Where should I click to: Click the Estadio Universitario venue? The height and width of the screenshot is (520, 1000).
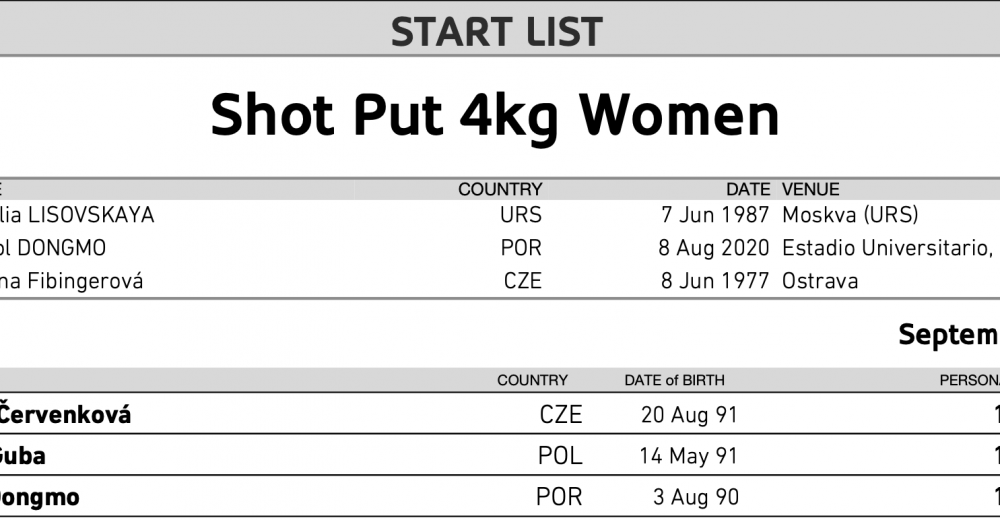[x=888, y=248]
